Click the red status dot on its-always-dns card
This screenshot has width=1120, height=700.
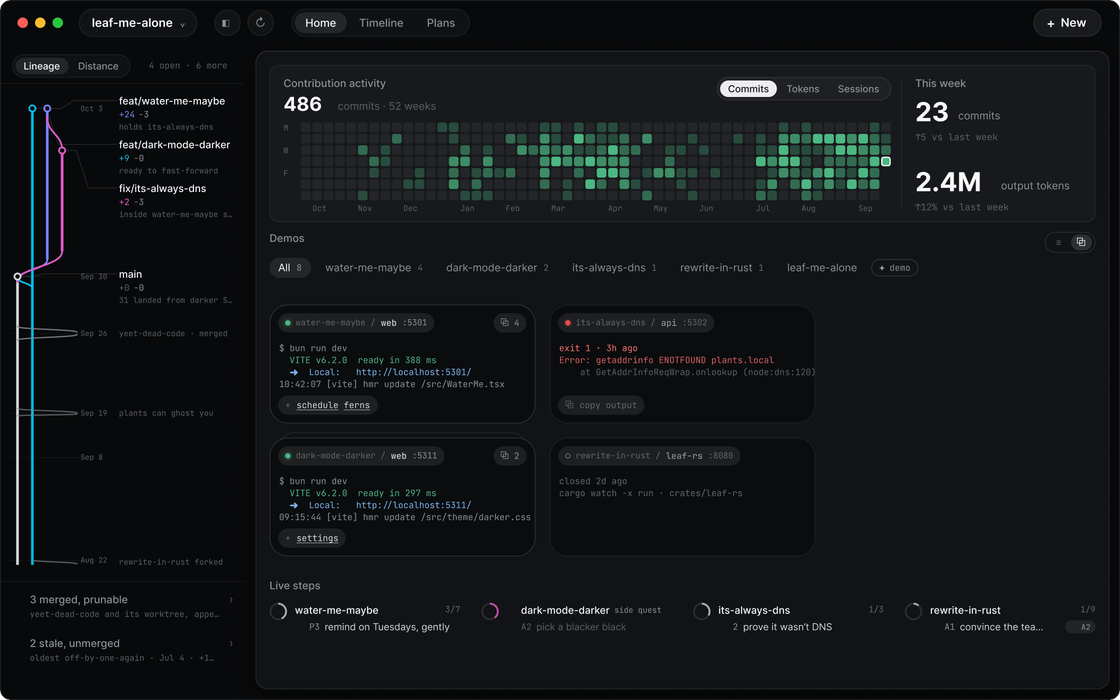(x=568, y=323)
